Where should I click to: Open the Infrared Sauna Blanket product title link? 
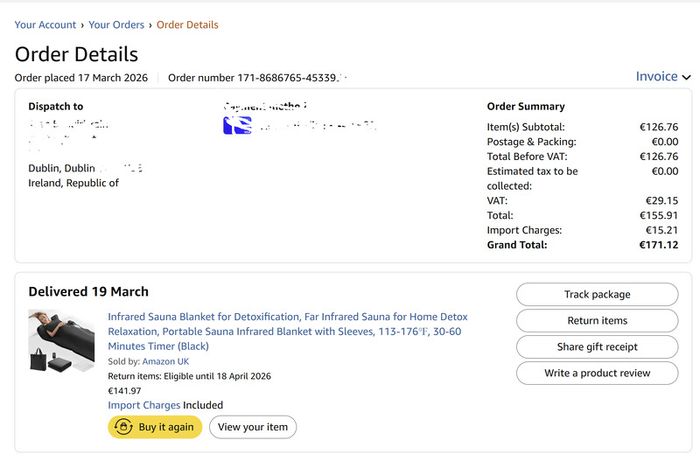[288, 331]
